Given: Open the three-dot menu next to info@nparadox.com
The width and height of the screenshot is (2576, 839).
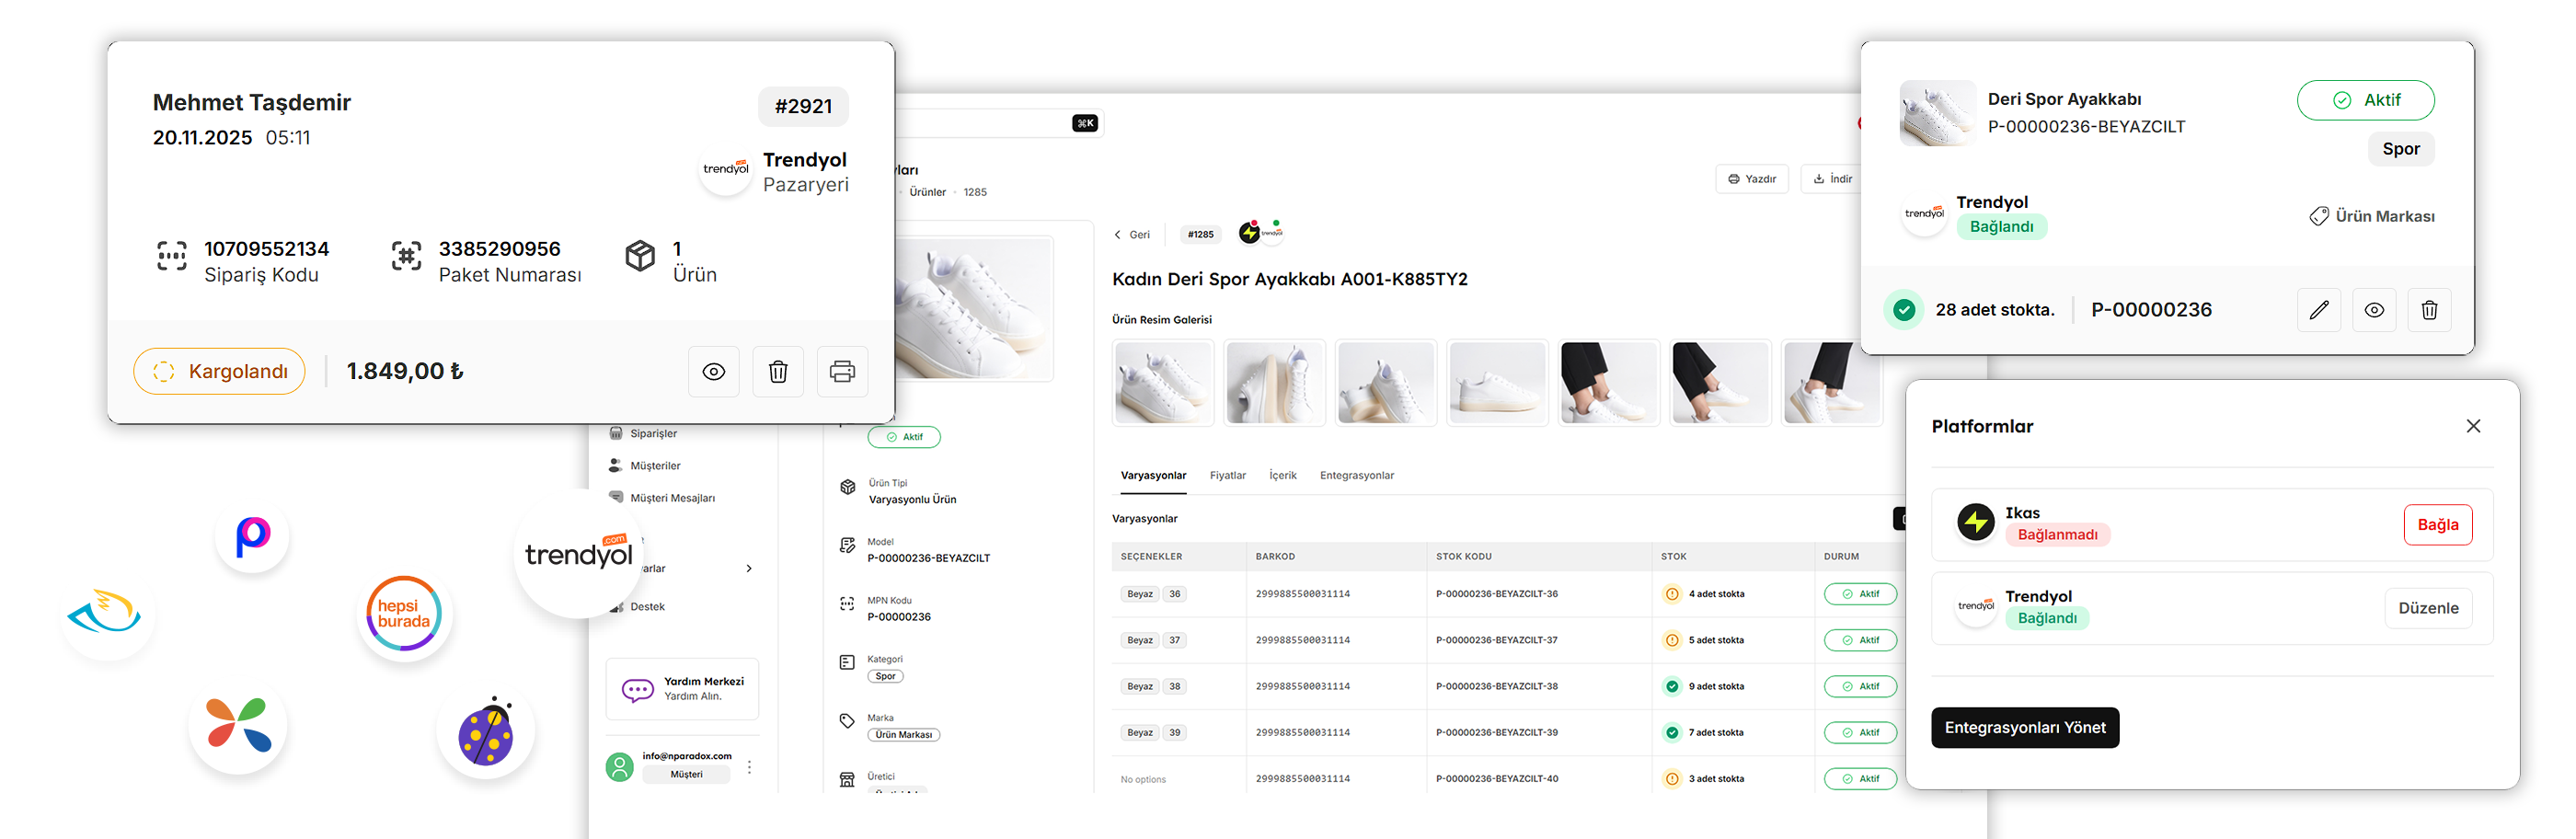Looking at the screenshot, I should [749, 767].
